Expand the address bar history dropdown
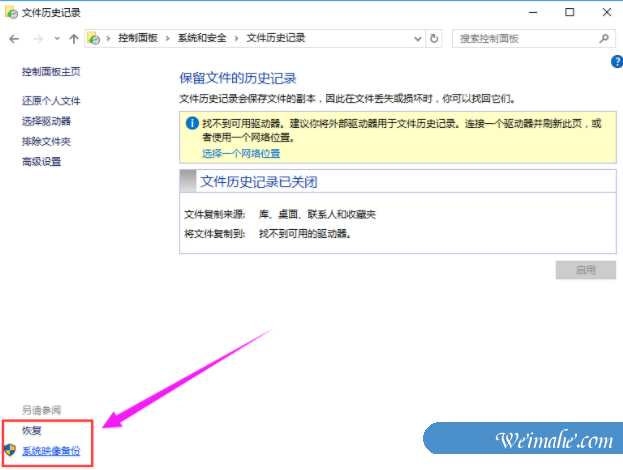The height and width of the screenshot is (470, 623). click(x=418, y=39)
